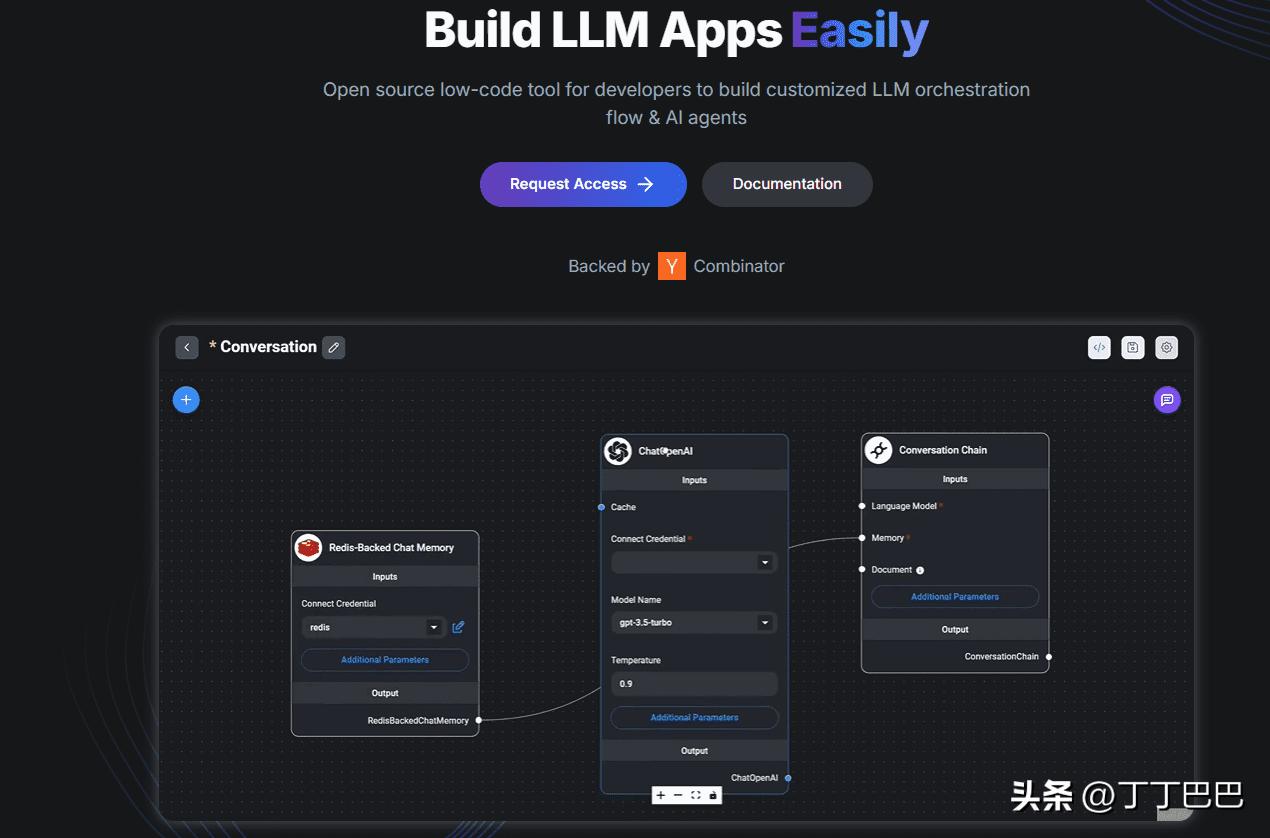1270x838 pixels.
Task: Open the API code embed icon
Action: click(x=1099, y=347)
